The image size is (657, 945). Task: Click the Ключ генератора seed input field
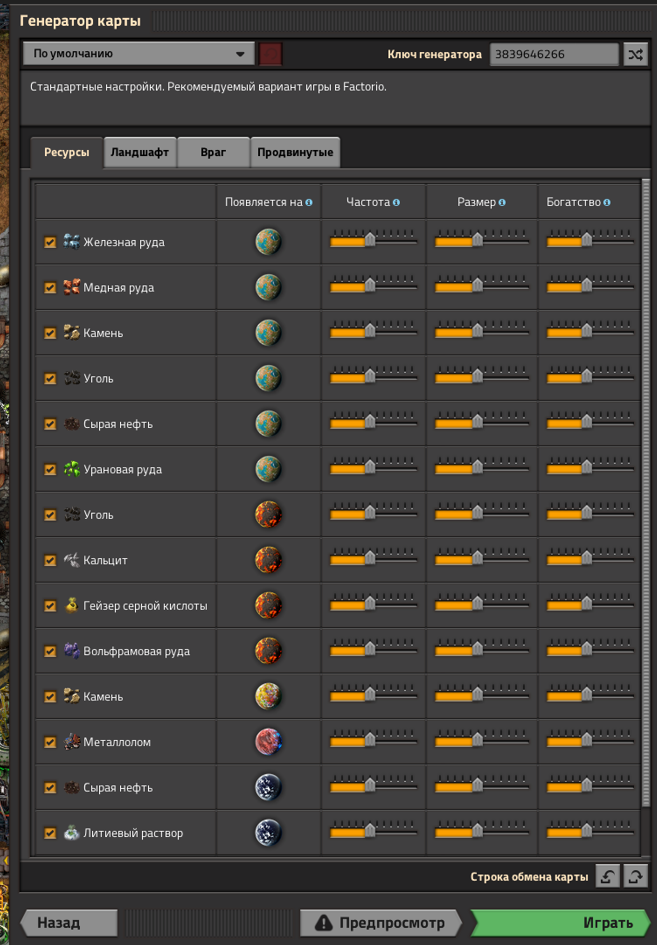tap(554, 54)
